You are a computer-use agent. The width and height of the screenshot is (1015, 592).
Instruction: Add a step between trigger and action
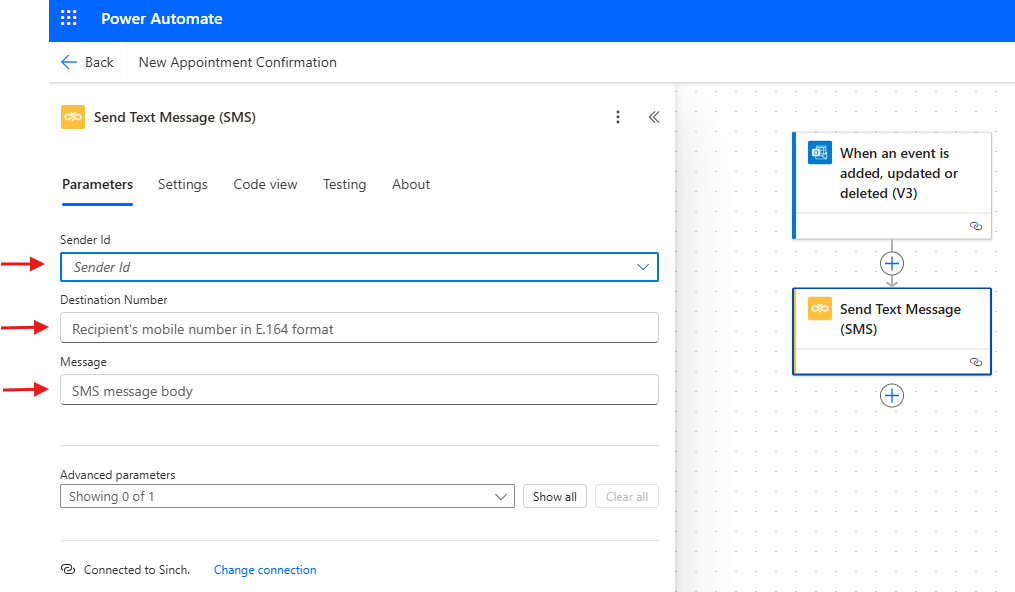[x=892, y=263]
